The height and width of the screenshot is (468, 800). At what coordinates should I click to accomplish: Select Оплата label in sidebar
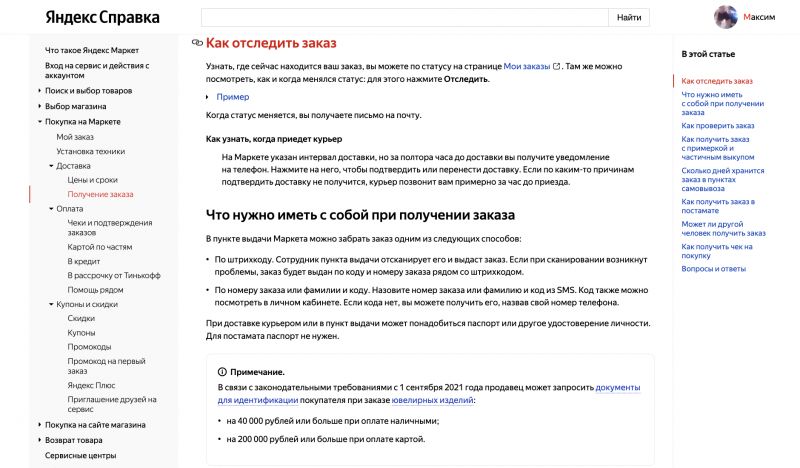tap(69, 209)
